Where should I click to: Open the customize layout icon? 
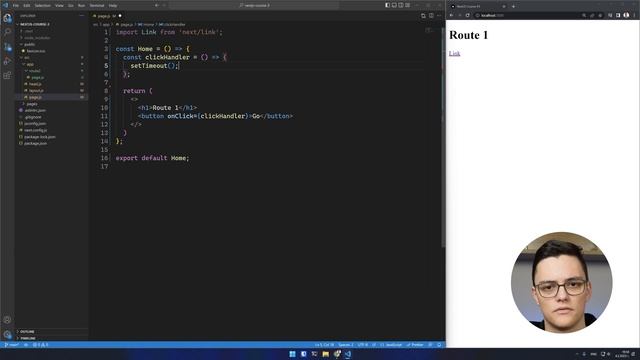coord(407,5)
